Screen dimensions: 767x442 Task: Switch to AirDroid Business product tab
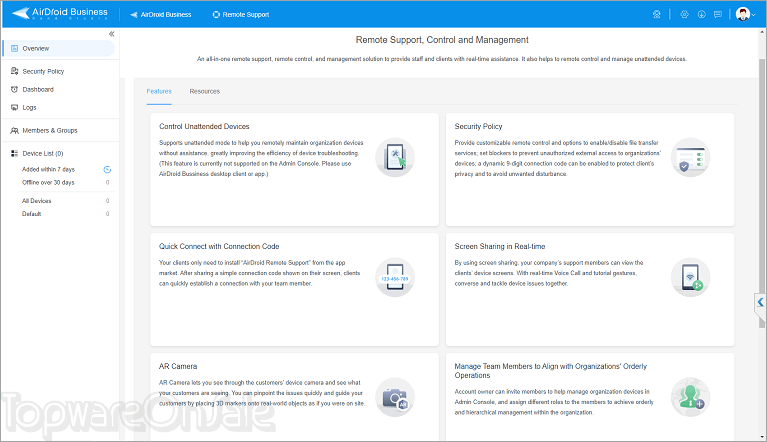tap(160, 15)
